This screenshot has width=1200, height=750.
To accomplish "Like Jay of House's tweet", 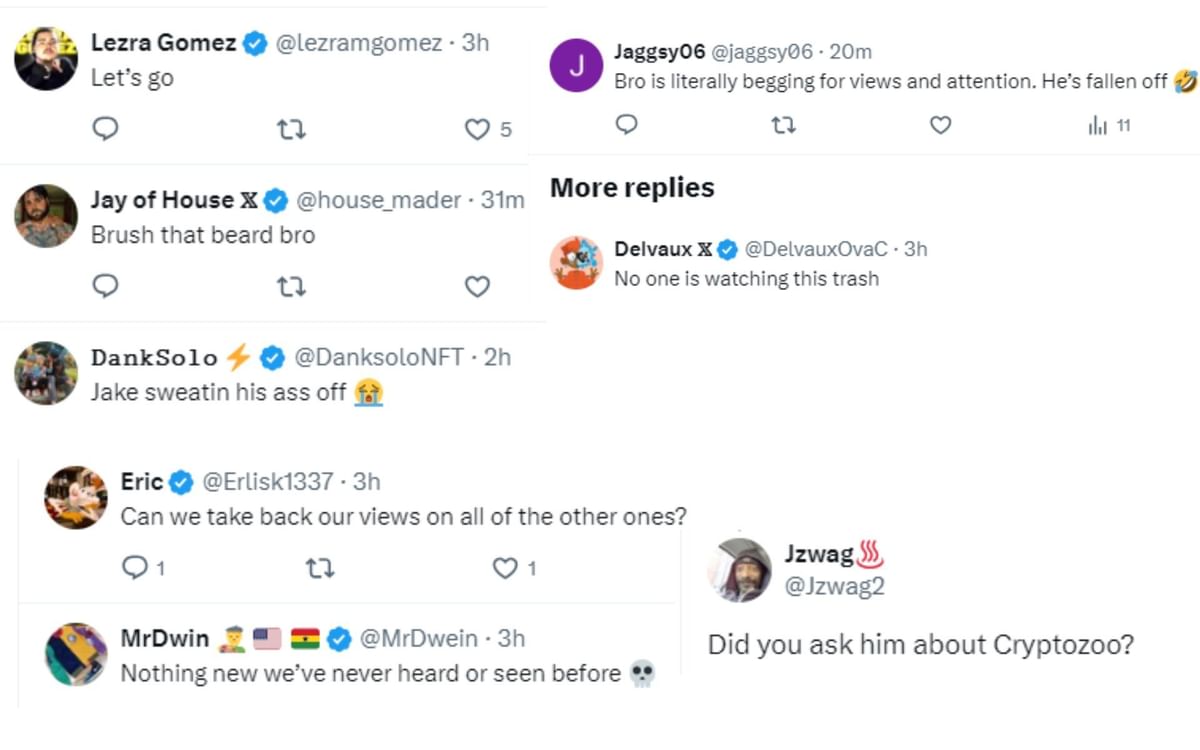I will (477, 287).
